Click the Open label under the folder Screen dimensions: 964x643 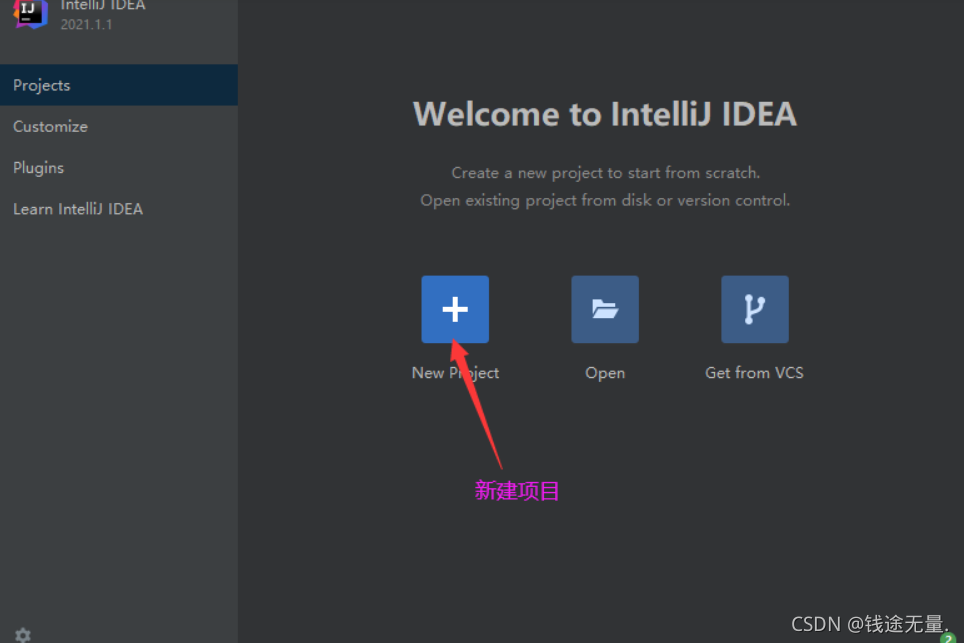(605, 373)
